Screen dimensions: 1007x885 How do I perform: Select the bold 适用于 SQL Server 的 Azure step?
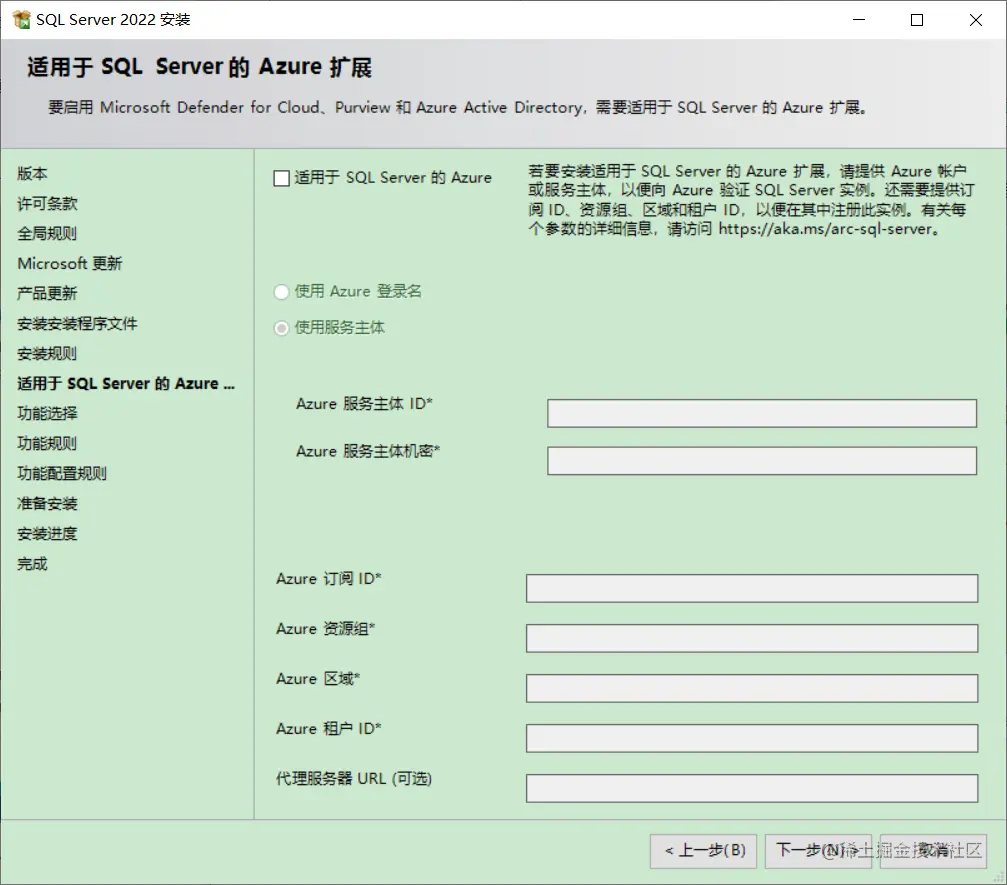point(126,383)
